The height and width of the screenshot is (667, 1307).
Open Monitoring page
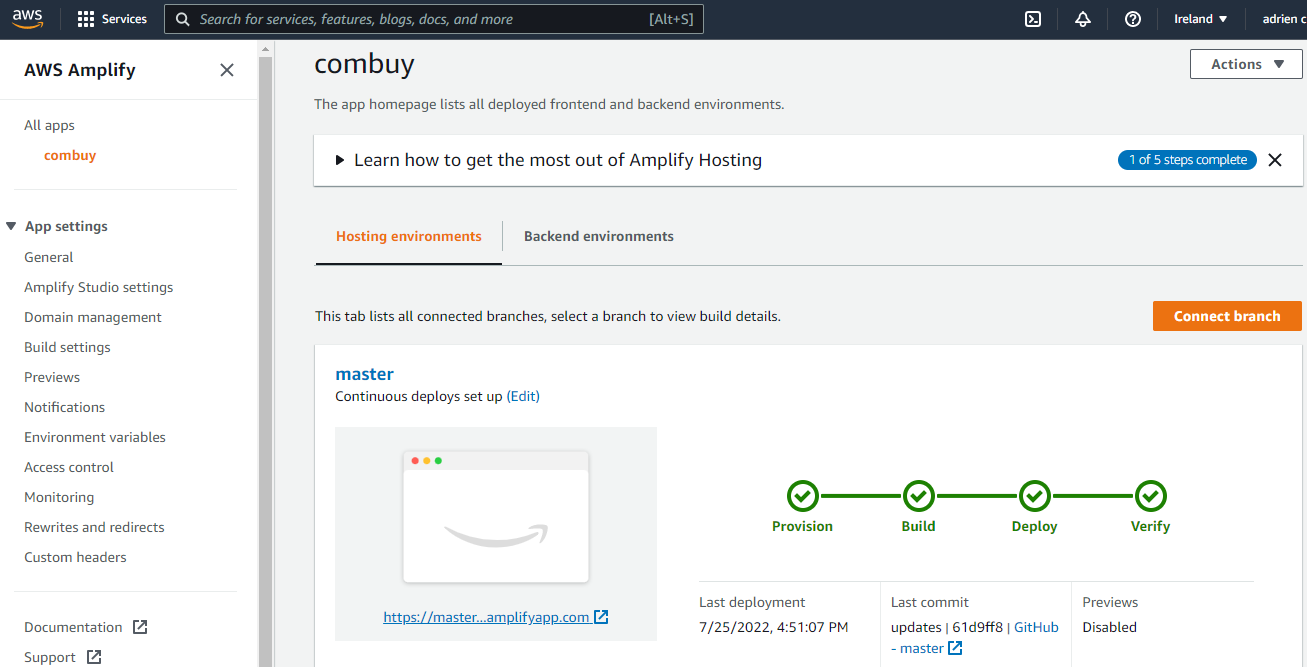coord(59,497)
